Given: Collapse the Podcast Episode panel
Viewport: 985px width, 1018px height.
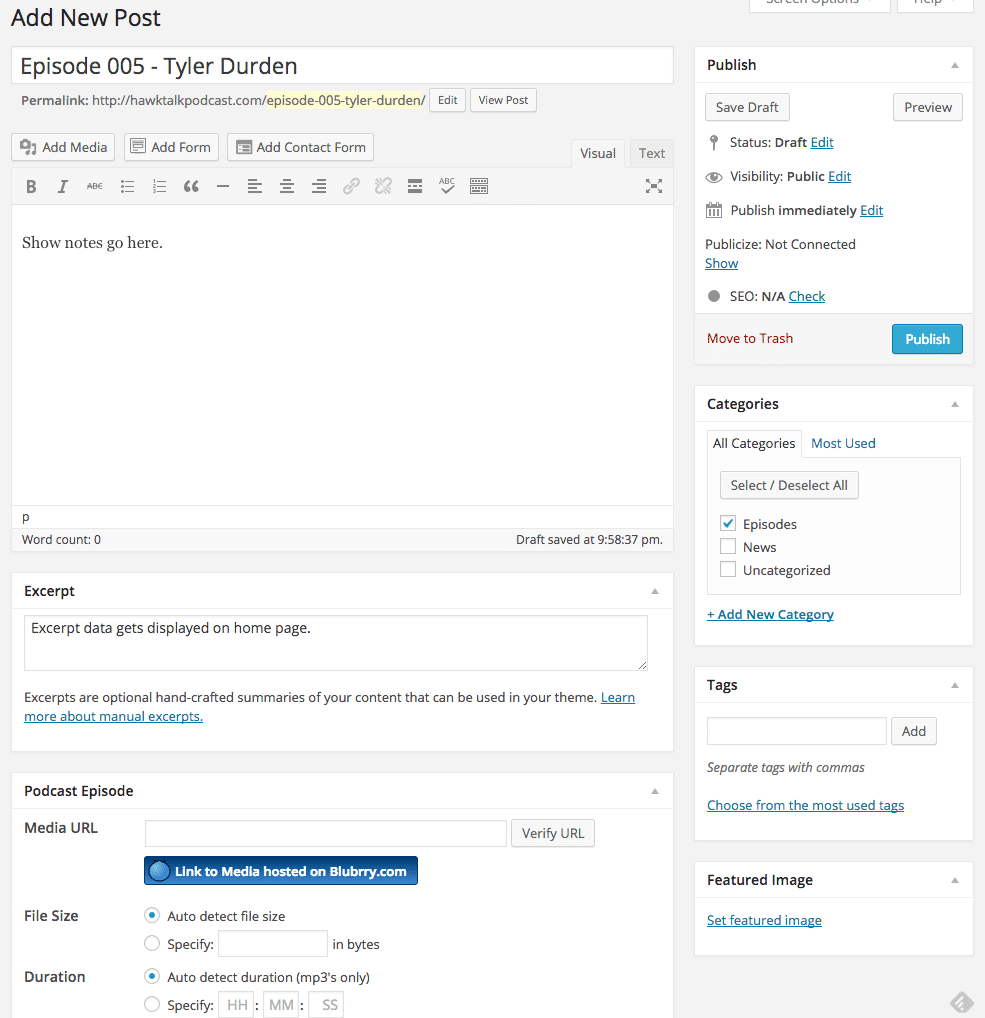Looking at the screenshot, I should click(655, 791).
